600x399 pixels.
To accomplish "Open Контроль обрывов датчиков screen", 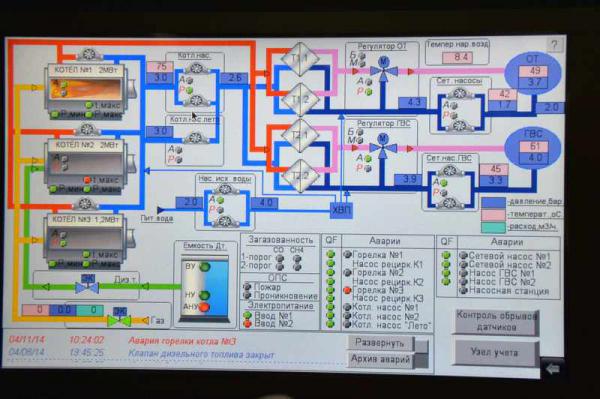I will coord(497,322).
